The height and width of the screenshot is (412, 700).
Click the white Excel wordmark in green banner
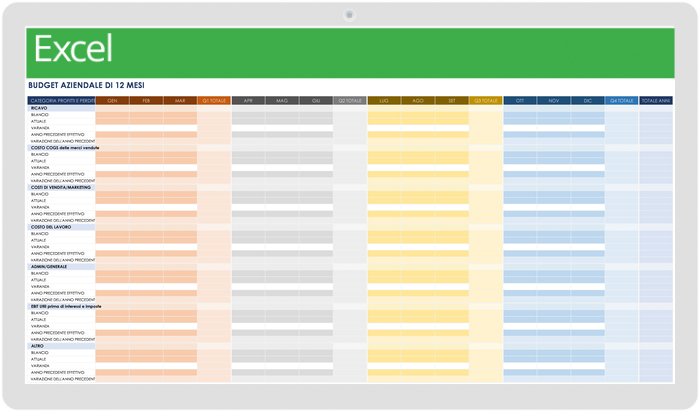[x=73, y=49]
